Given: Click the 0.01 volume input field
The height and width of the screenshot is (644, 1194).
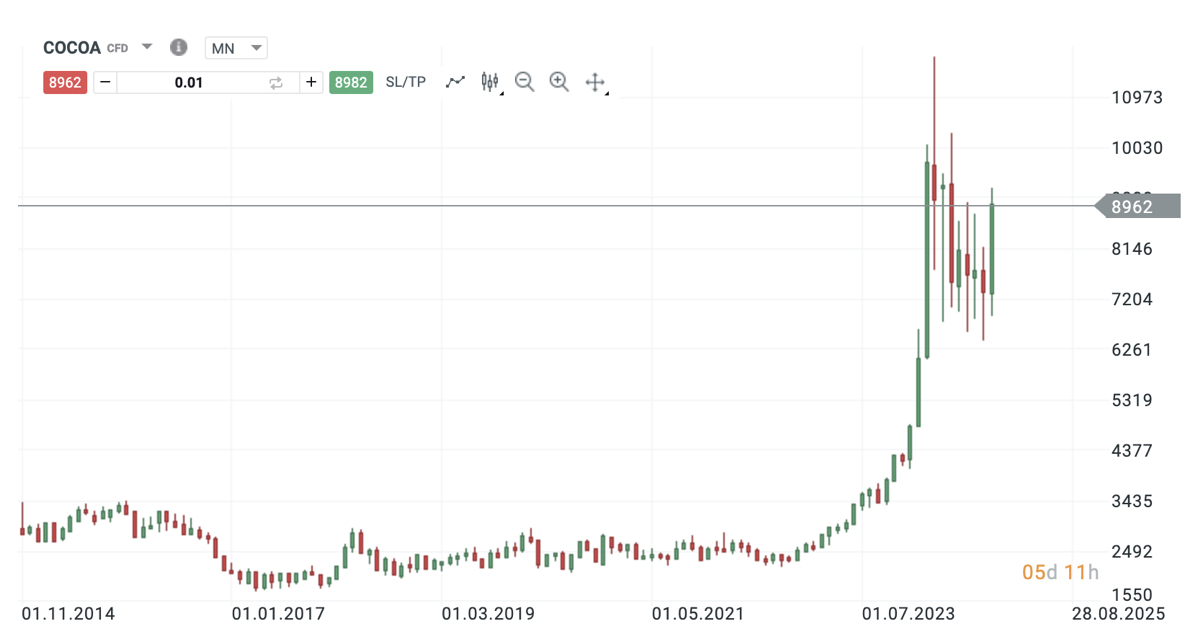Looking at the screenshot, I should pyautogui.click(x=190, y=82).
